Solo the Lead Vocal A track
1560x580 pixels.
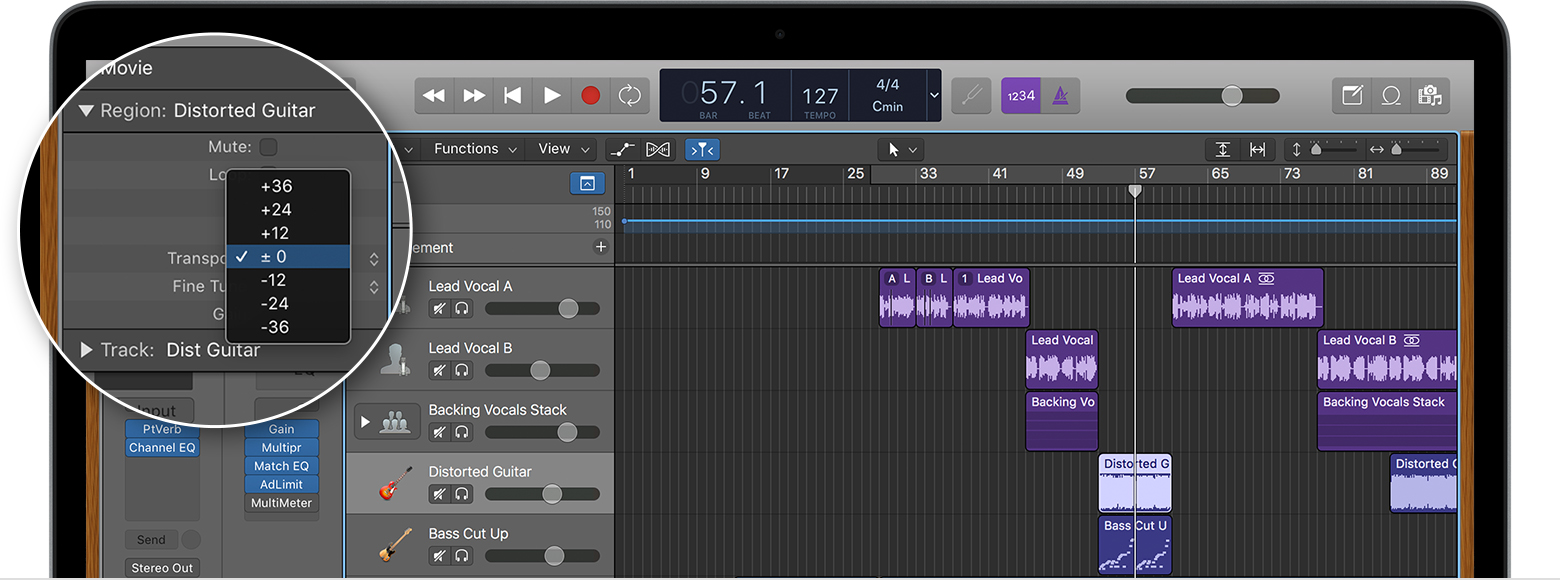(461, 309)
